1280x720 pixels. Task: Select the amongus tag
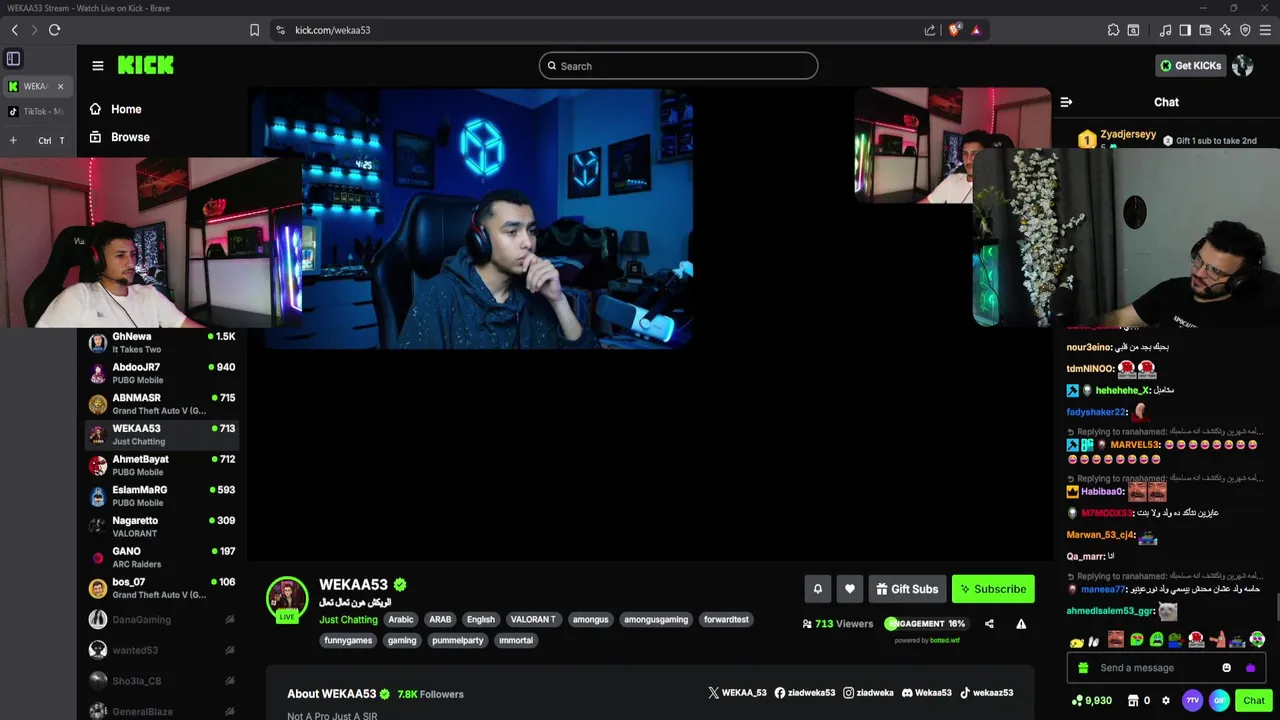tap(590, 620)
